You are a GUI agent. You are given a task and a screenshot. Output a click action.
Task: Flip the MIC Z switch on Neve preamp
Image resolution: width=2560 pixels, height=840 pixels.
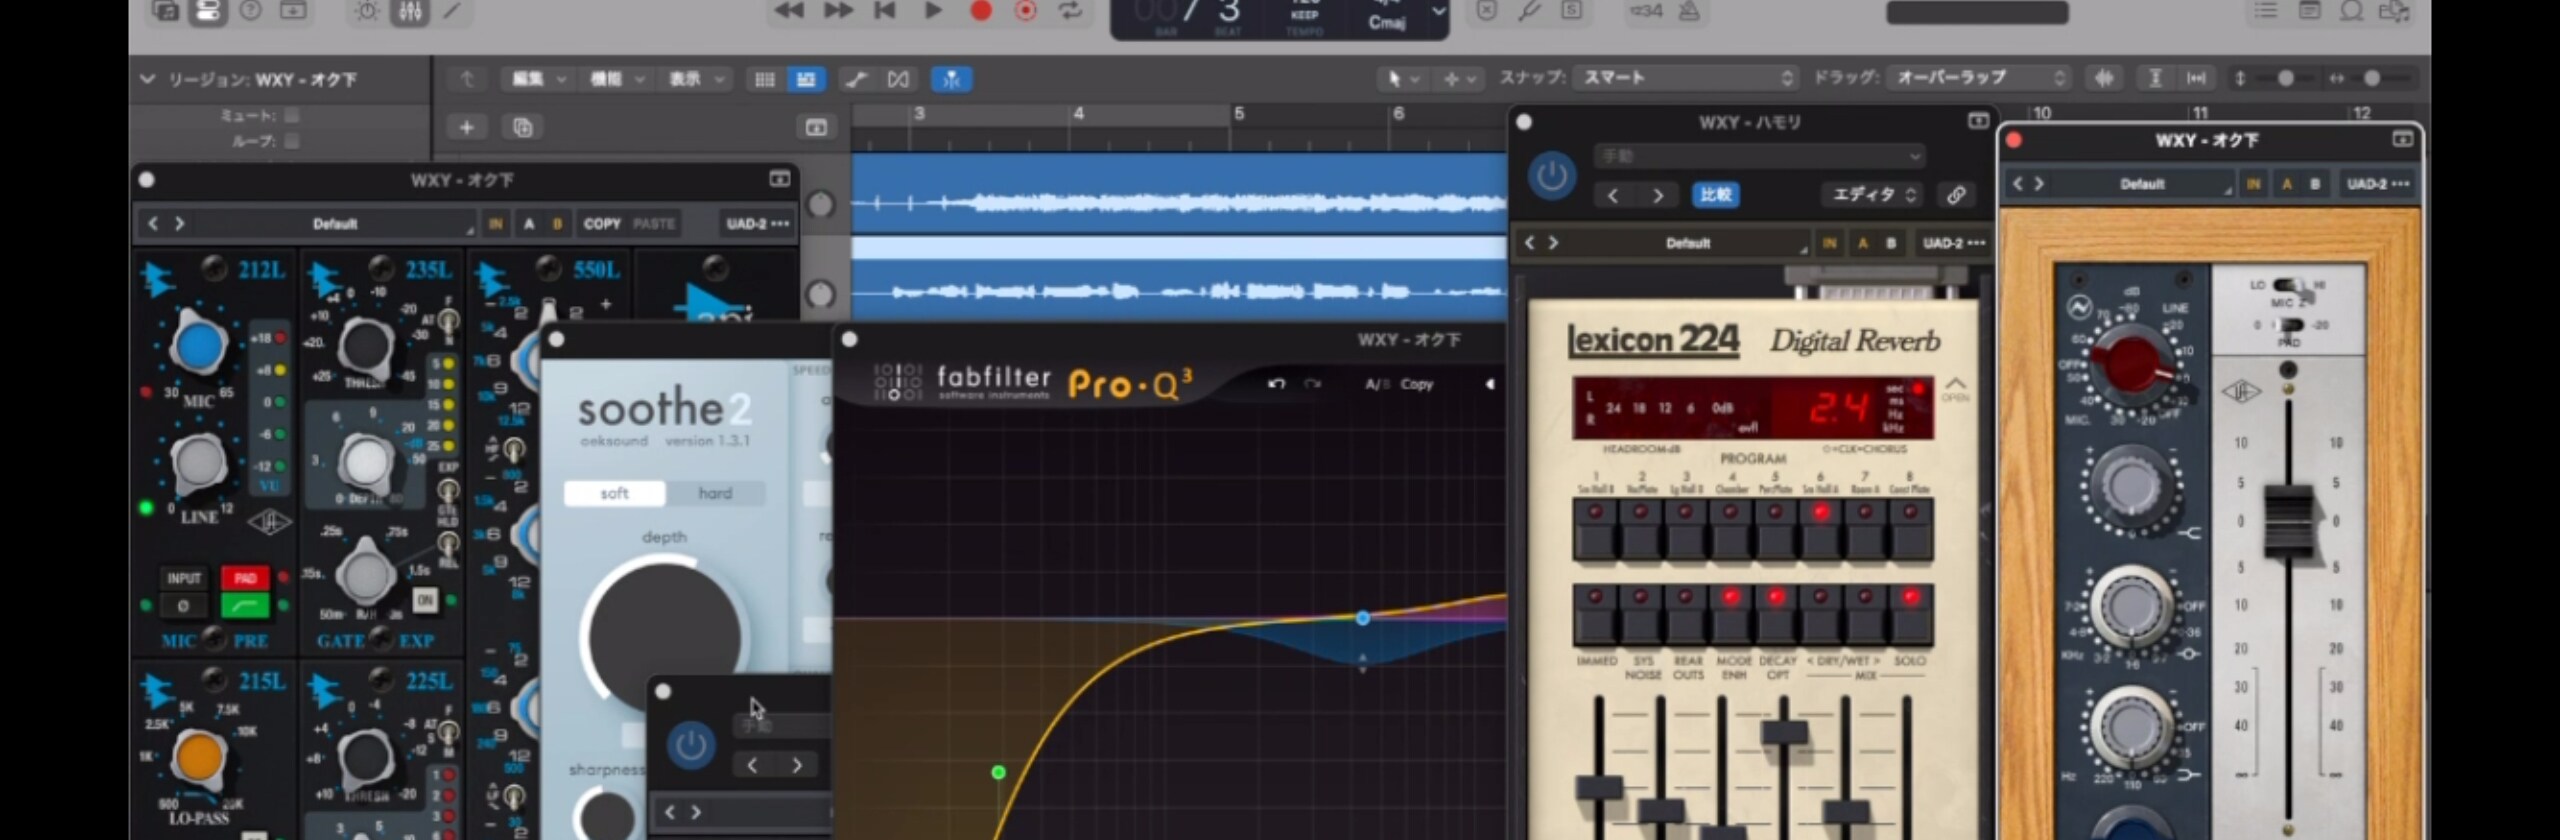click(2289, 285)
